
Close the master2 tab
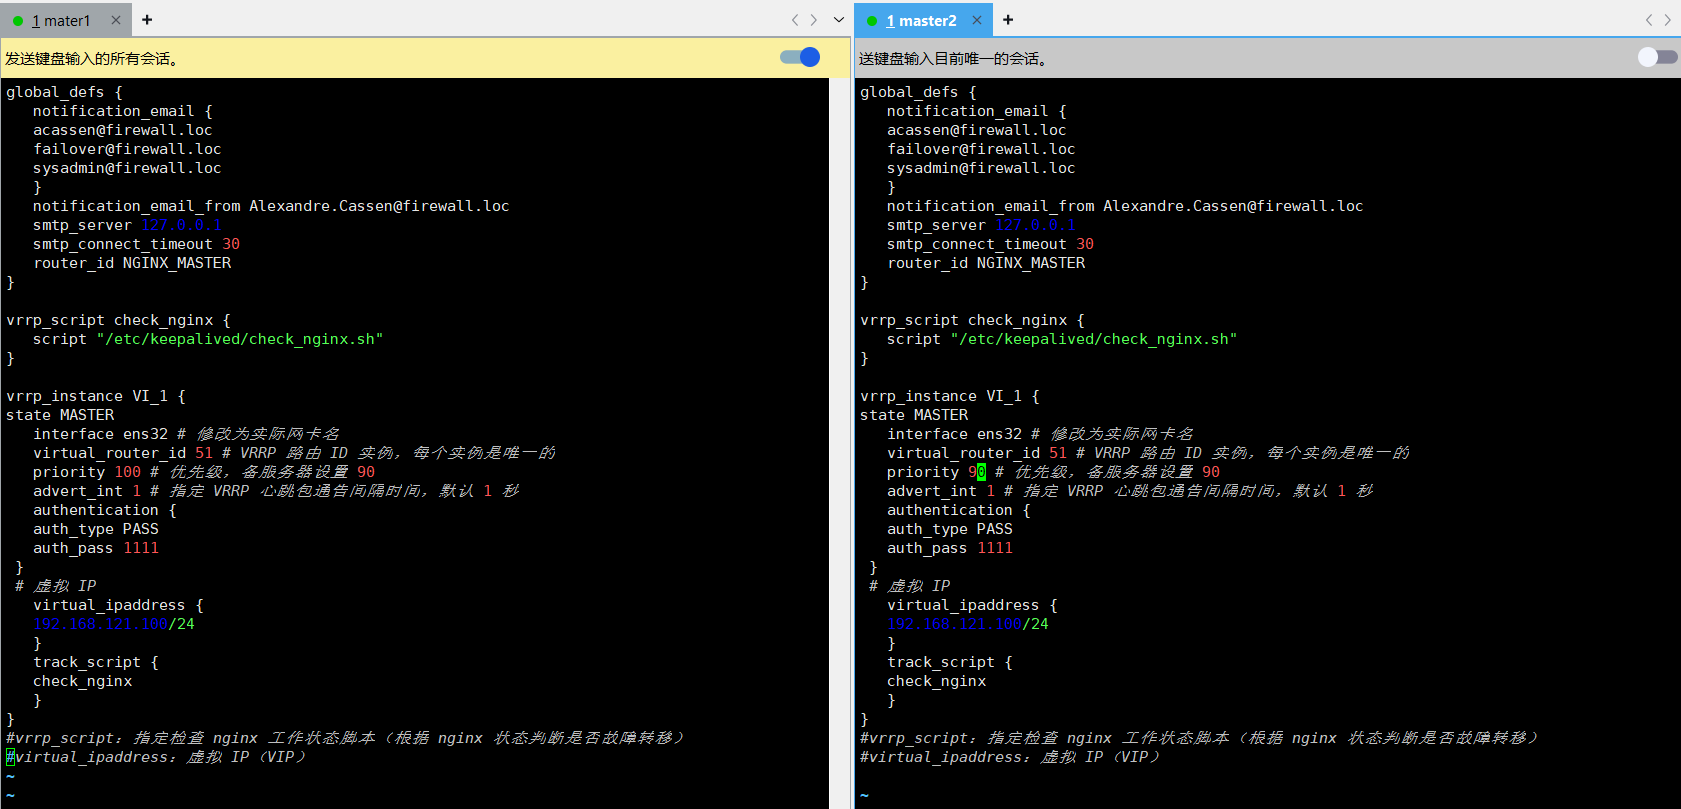[x=977, y=20]
